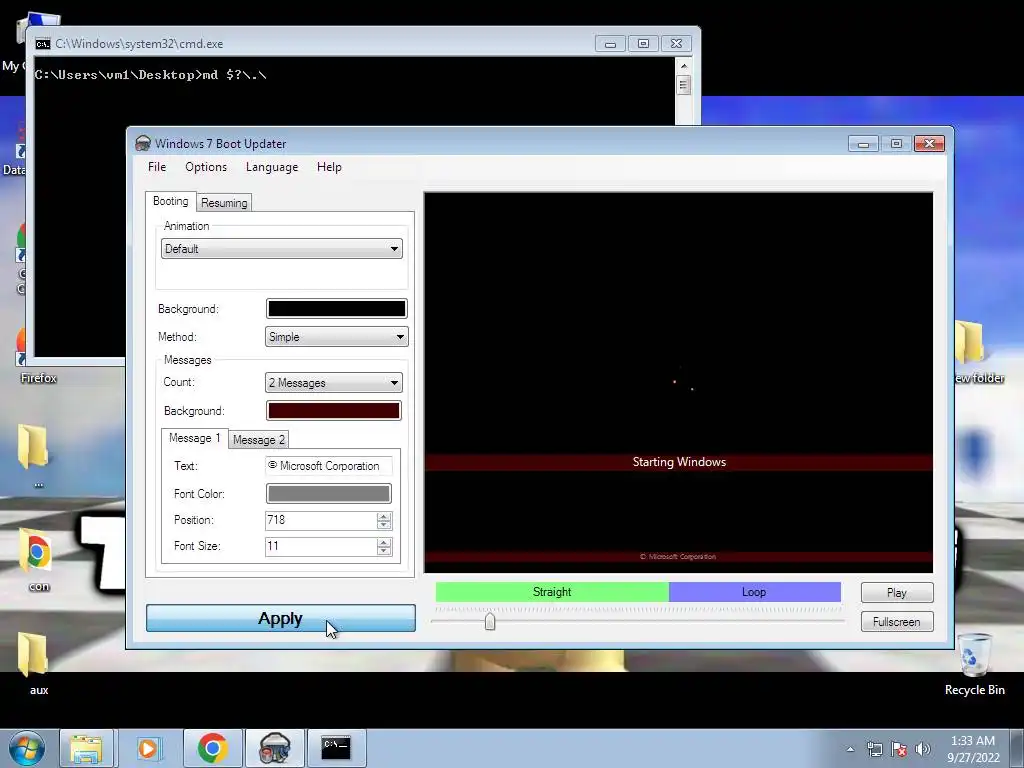The height and width of the screenshot is (768, 1024).
Task: Click the Boot Updater taskbar icon
Action: pos(275,748)
